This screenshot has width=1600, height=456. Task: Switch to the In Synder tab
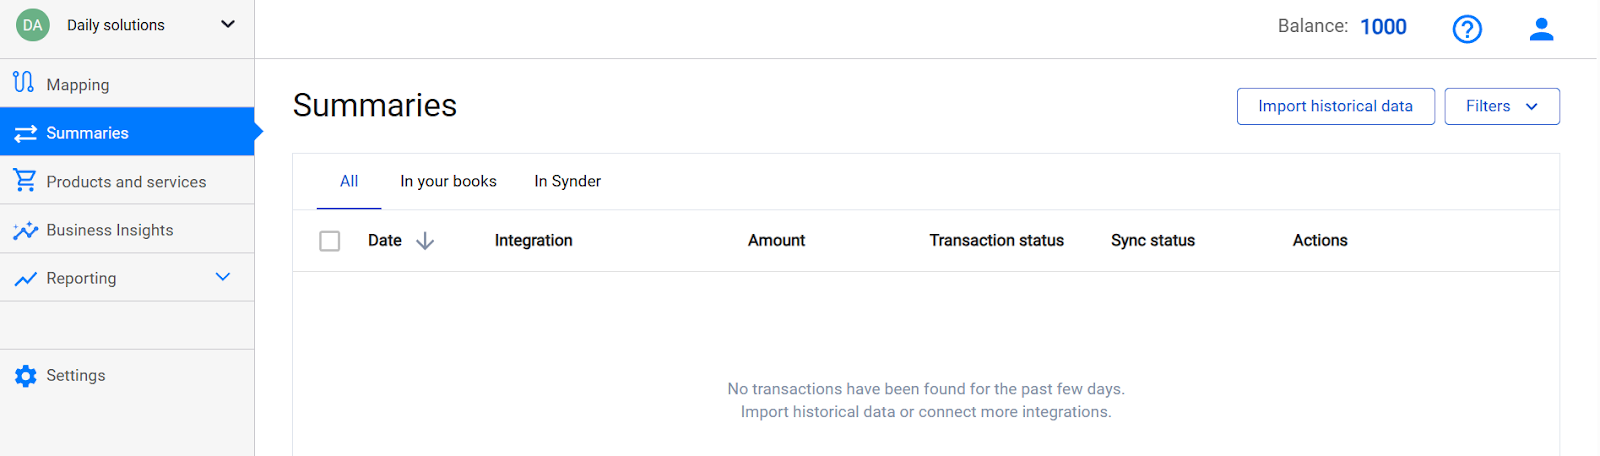point(567,181)
